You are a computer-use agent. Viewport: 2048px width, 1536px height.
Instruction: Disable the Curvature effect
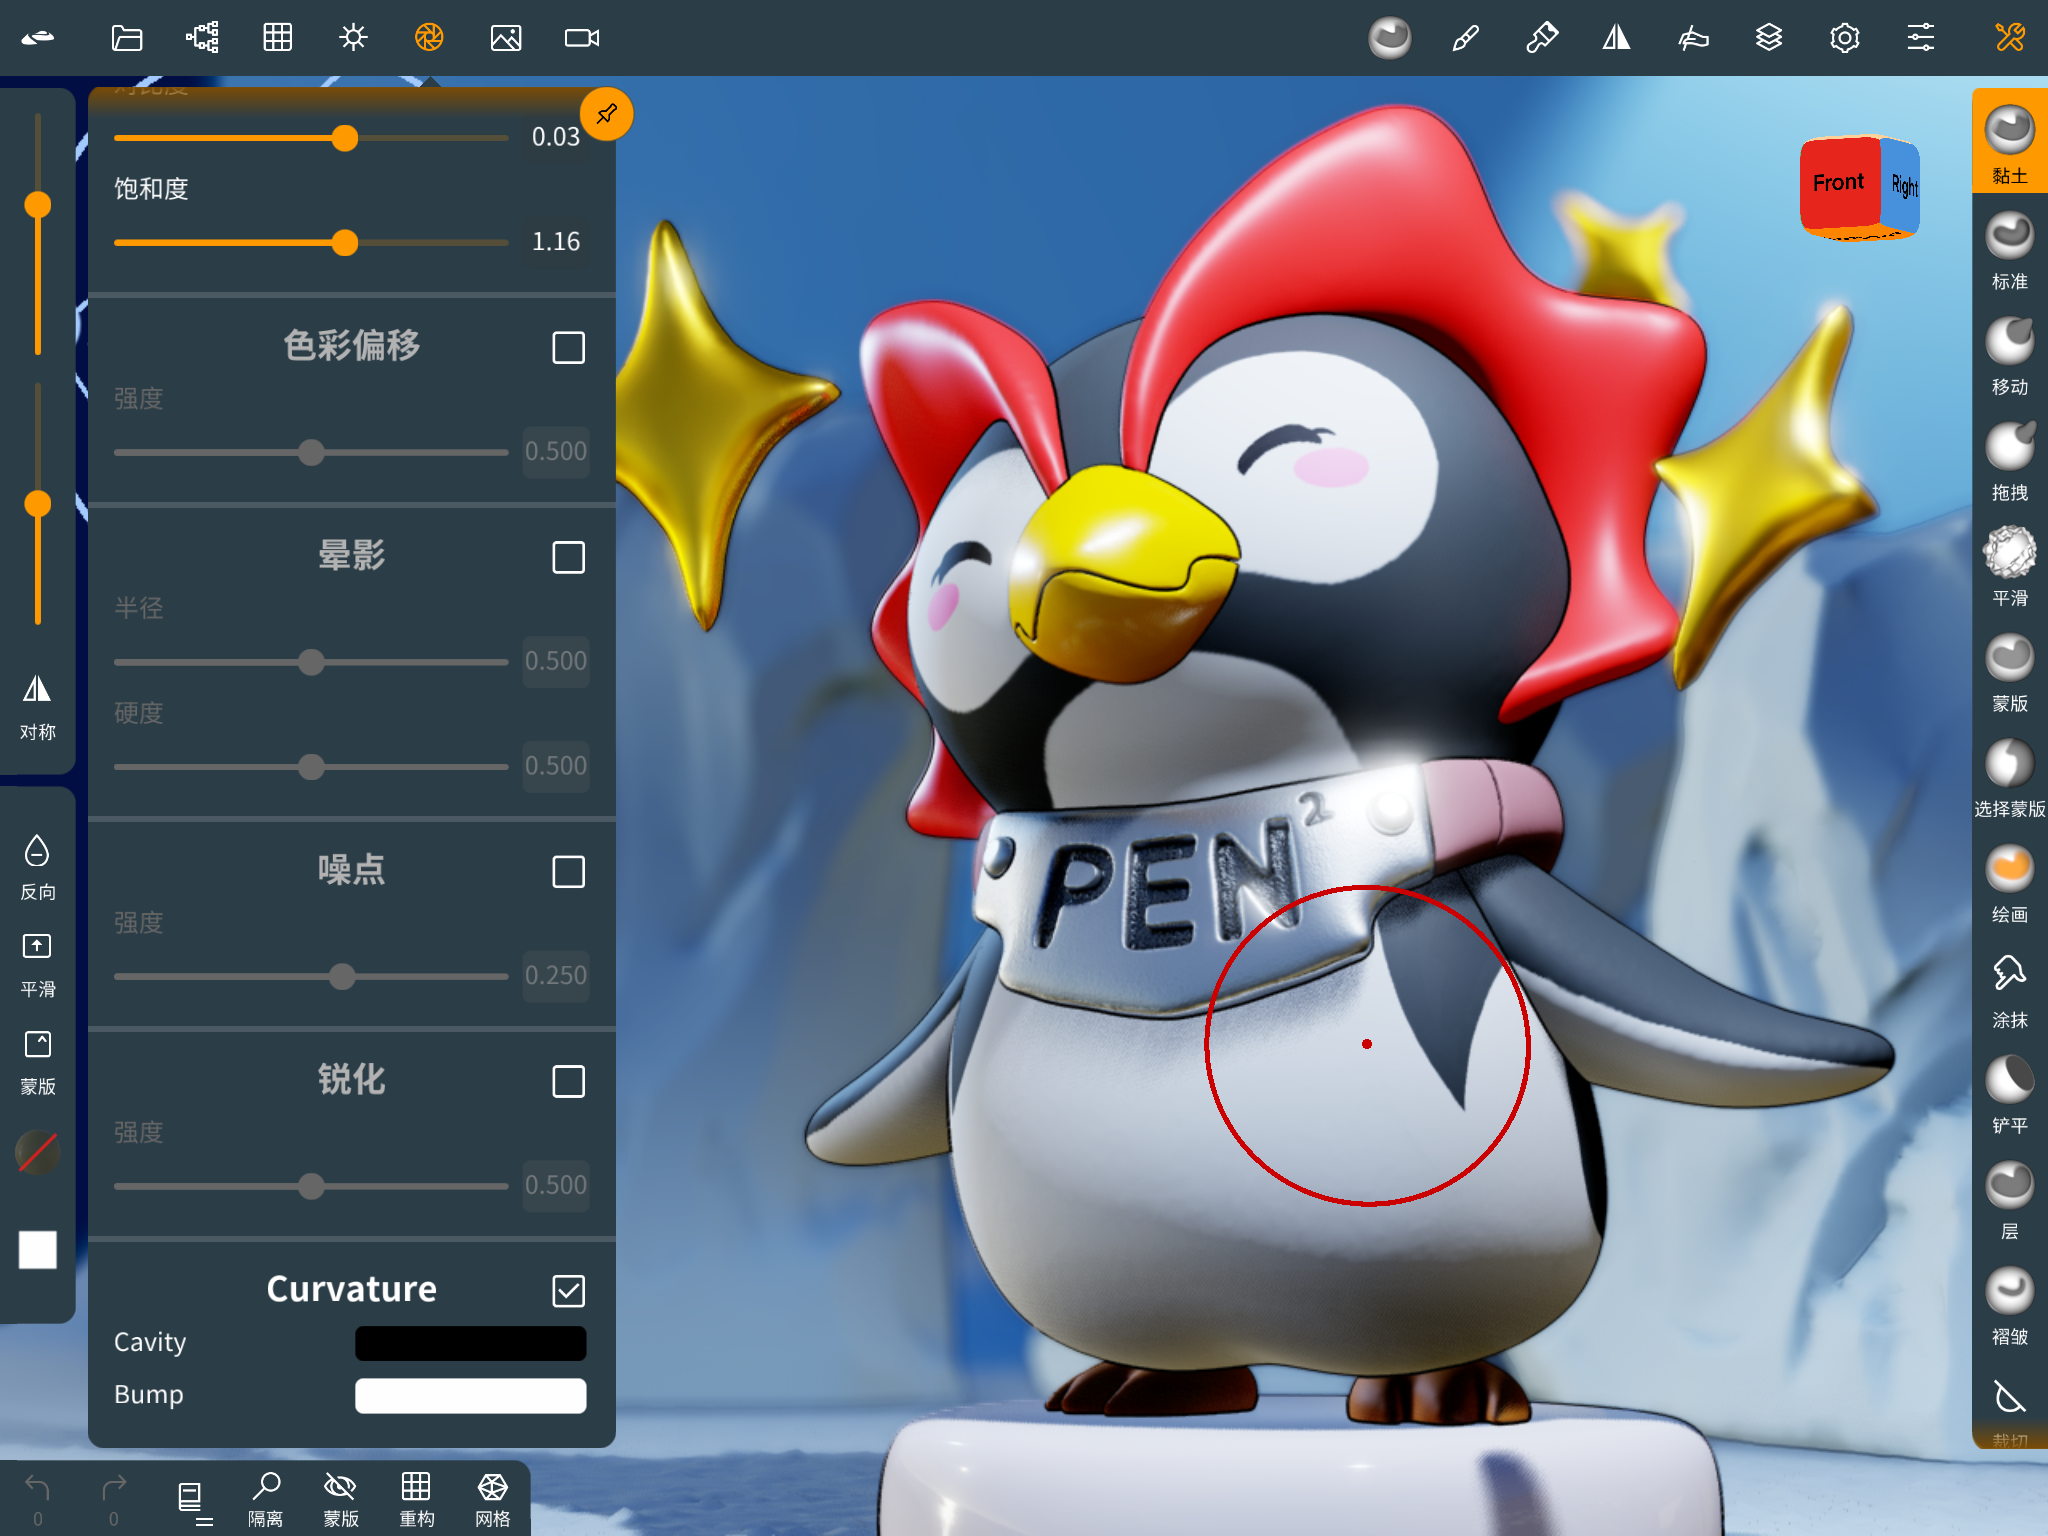tap(569, 1291)
